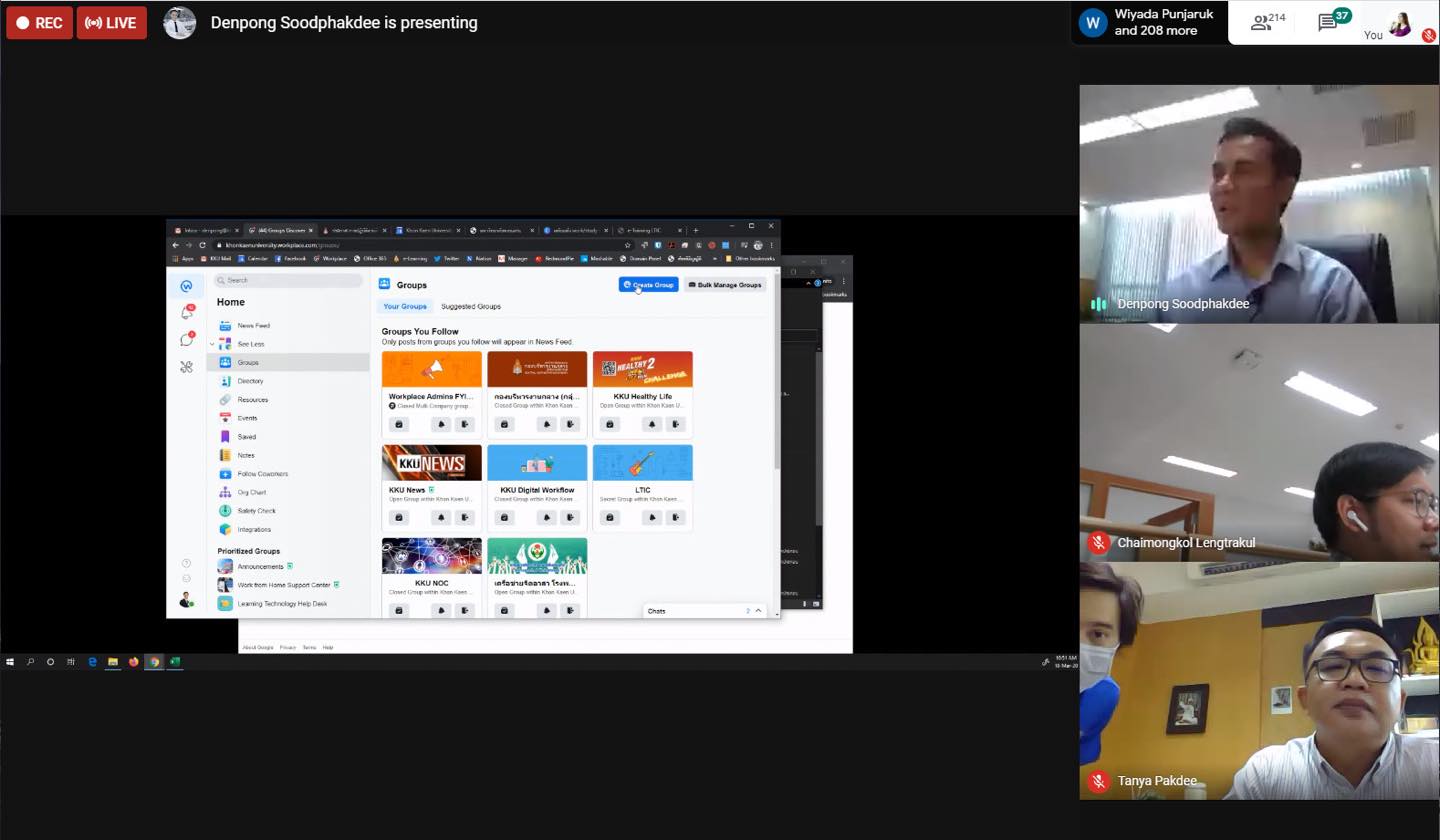1440x840 pixels.
Task: Open Workplace chat bubble icon in left rail
Action: 186,340
